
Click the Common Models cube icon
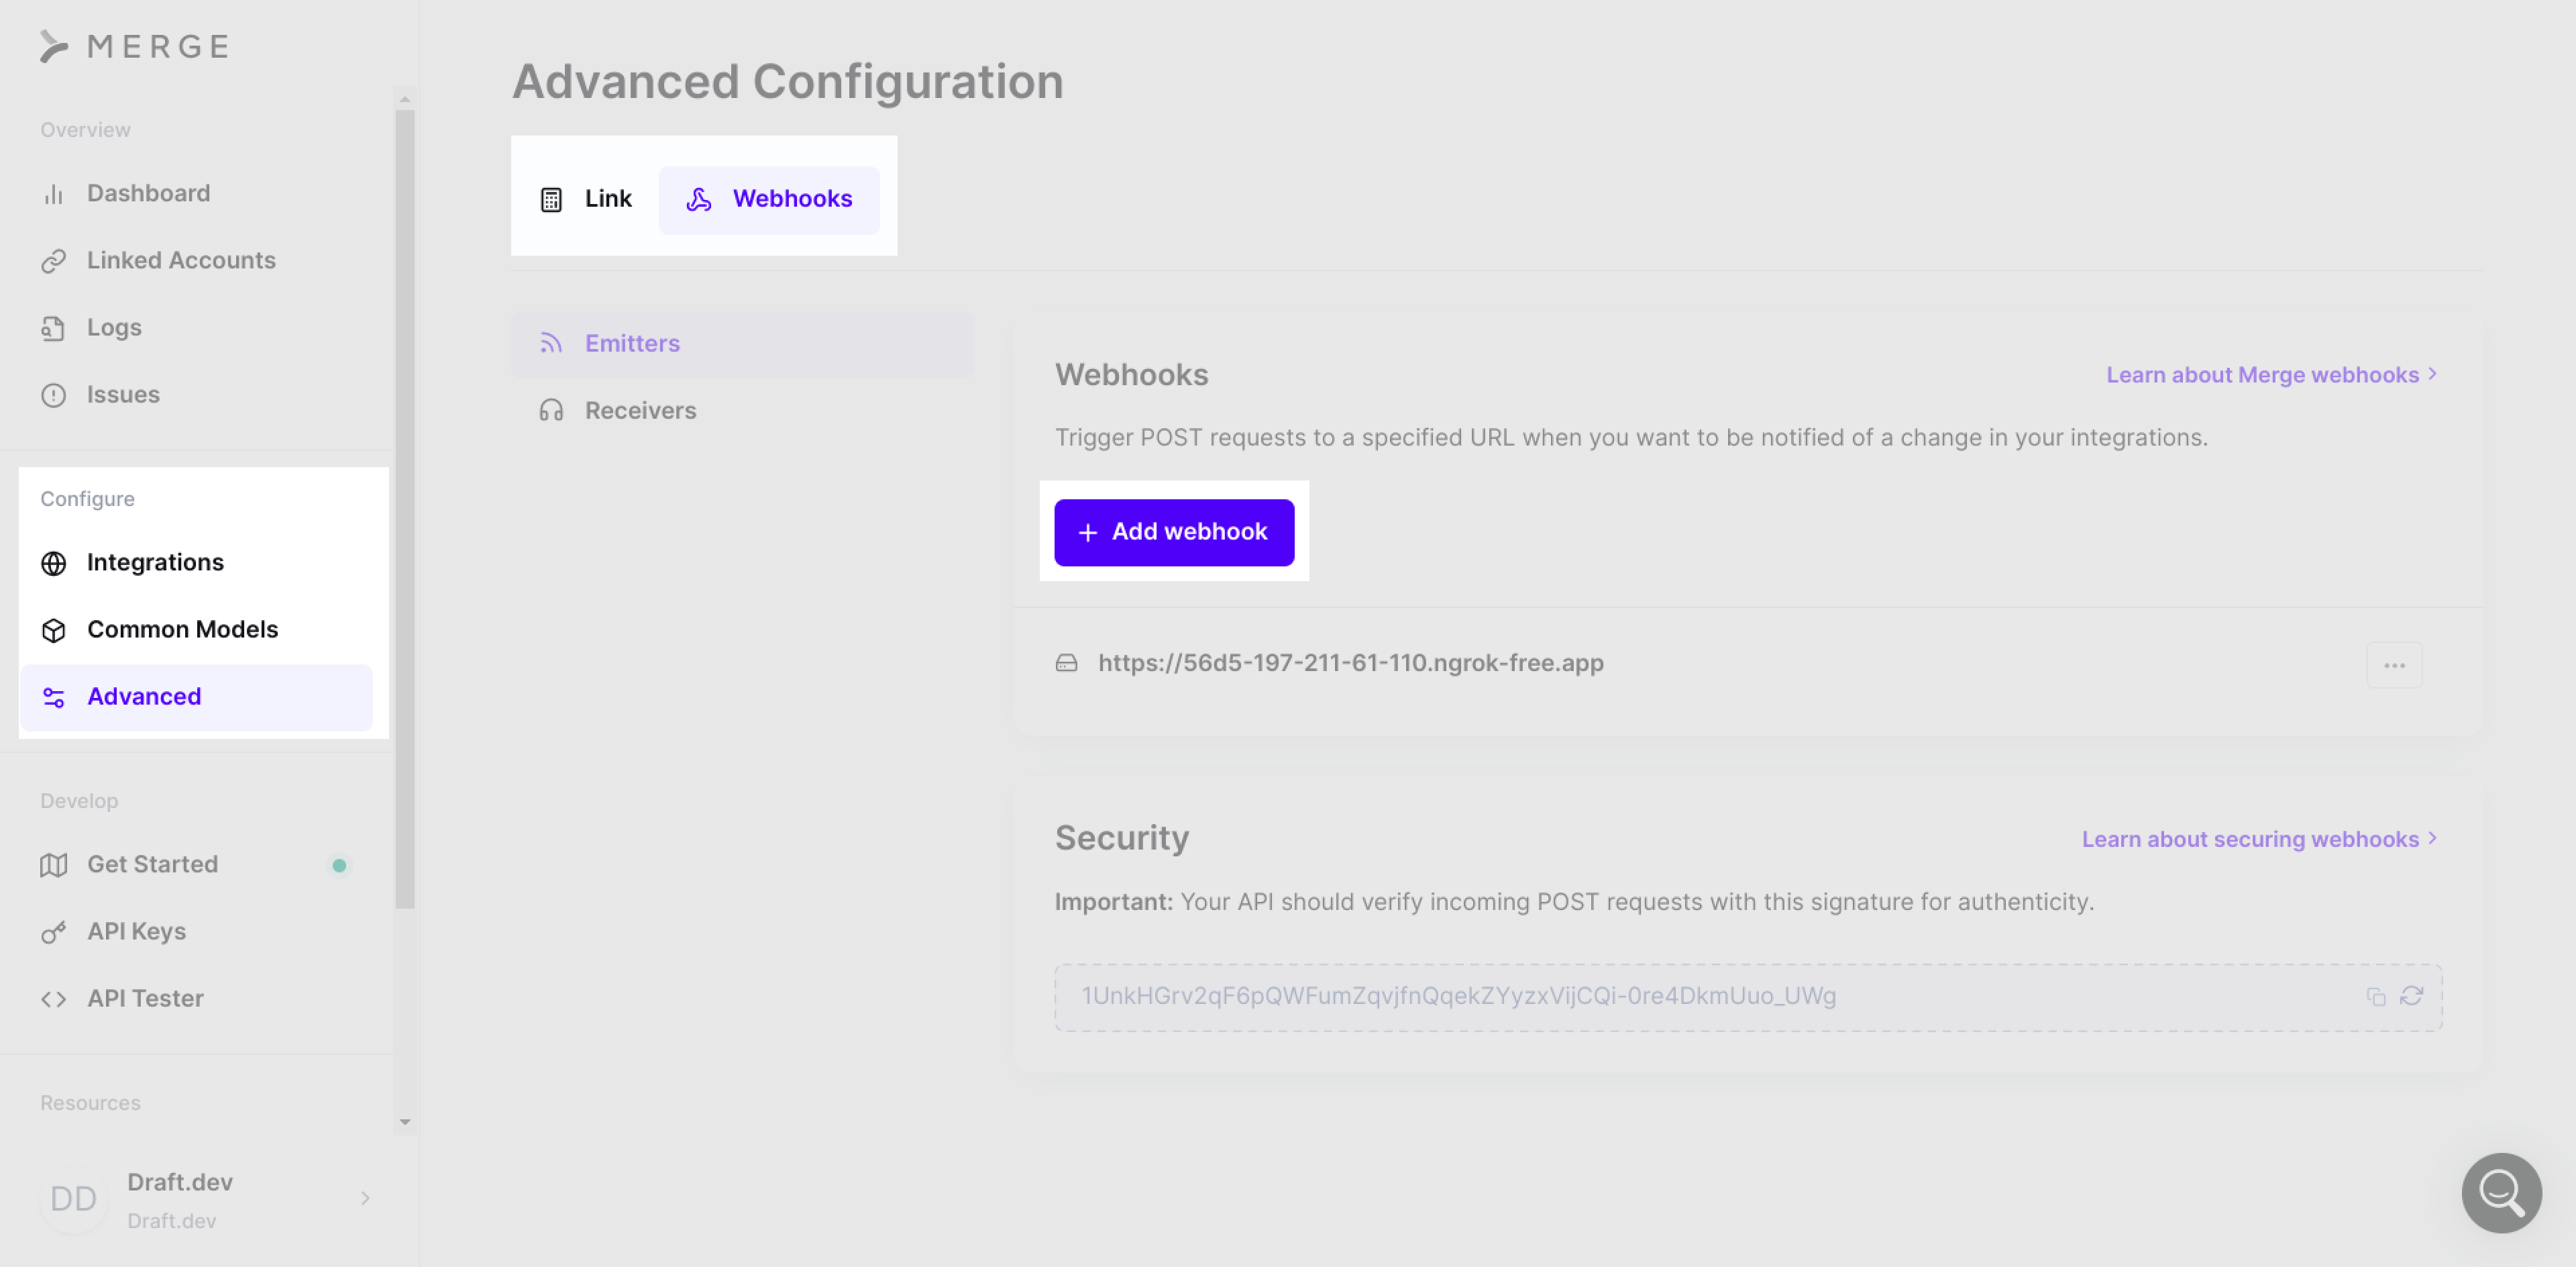point(54,629)
